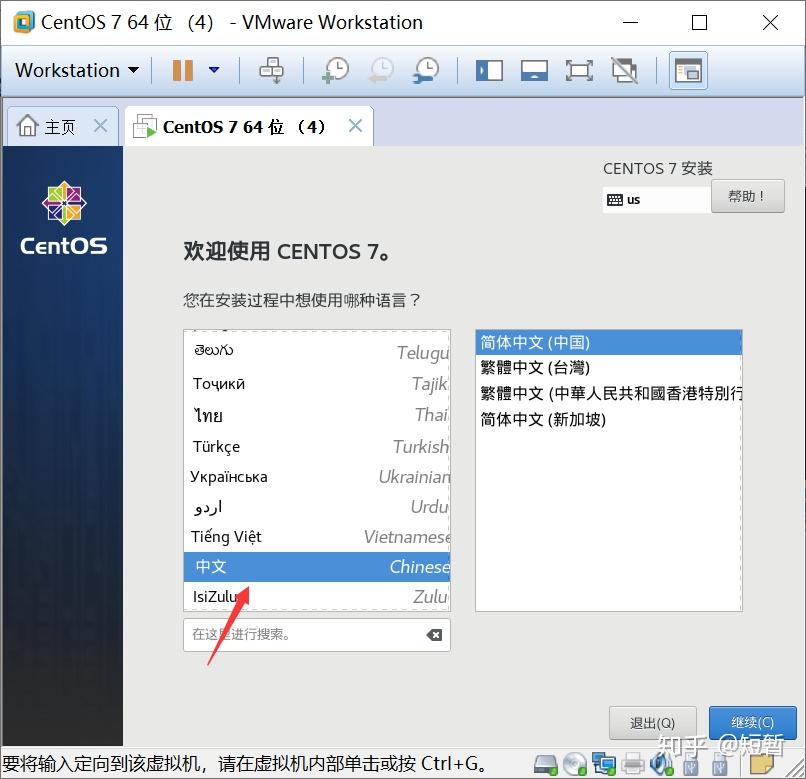The width and height of the screenshot is (806, 779).
Task: Click the take snapshot toolbar icon
Action: [x=334, y=70]
